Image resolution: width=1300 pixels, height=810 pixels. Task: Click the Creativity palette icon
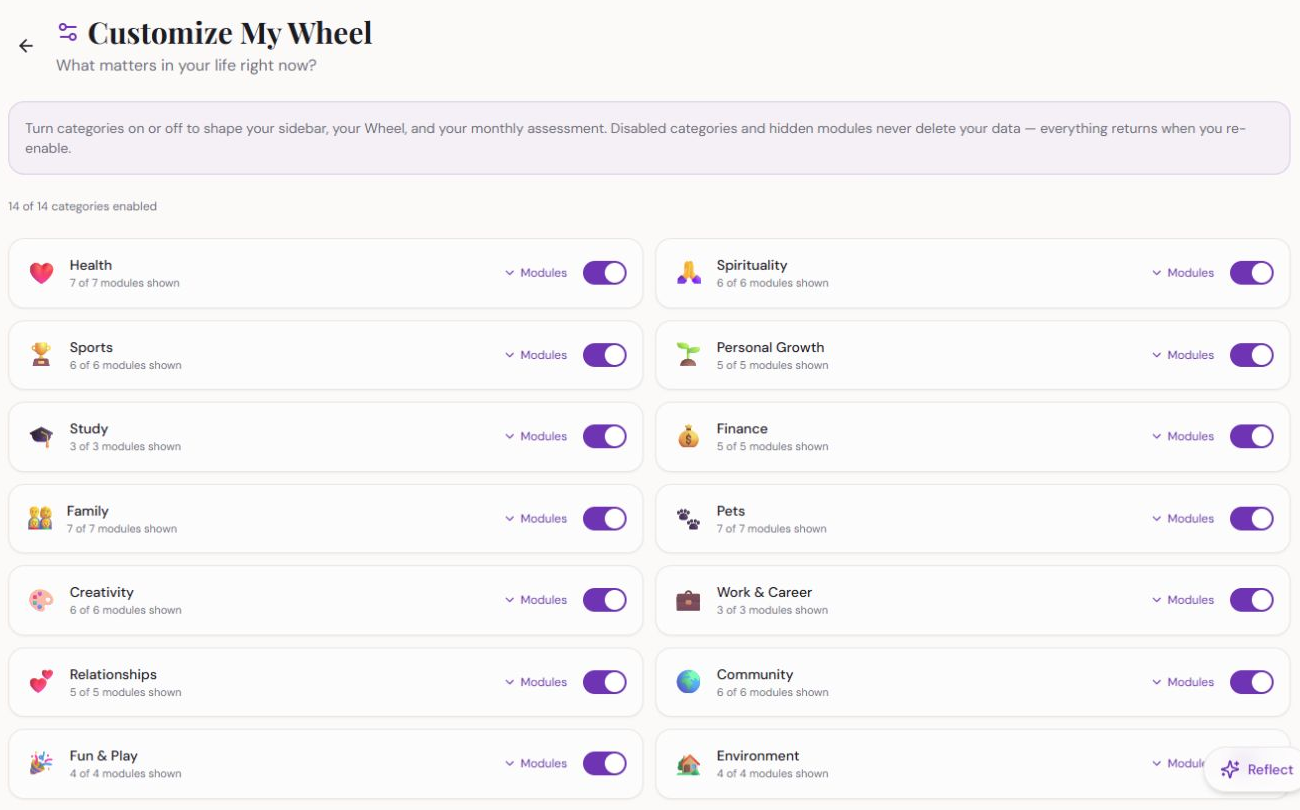point(41,600)
